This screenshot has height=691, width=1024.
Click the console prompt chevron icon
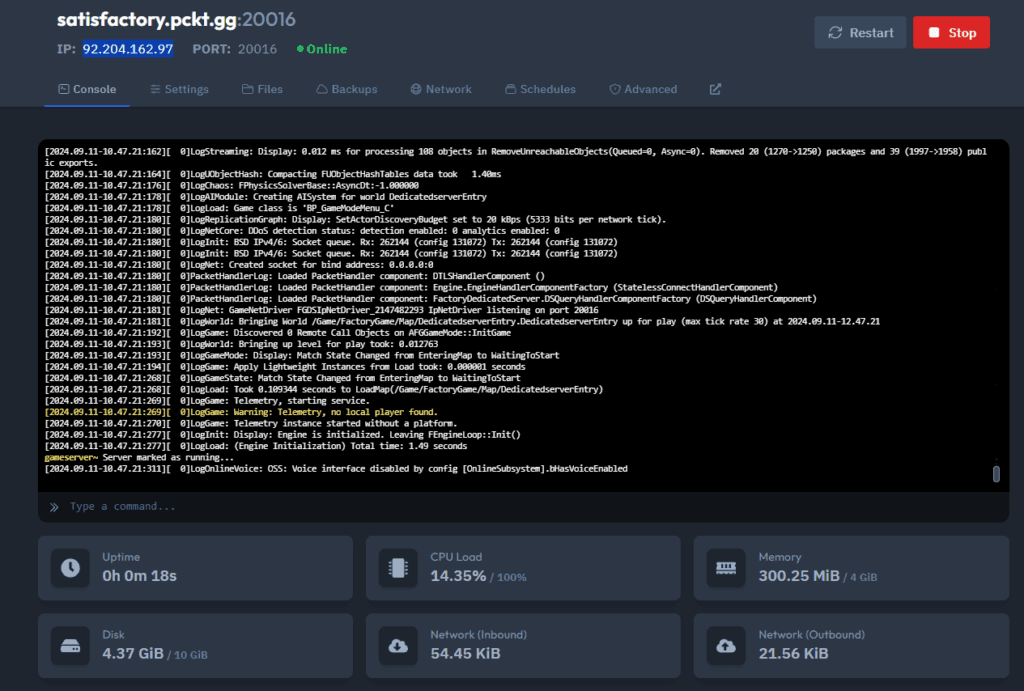(54, 507)
